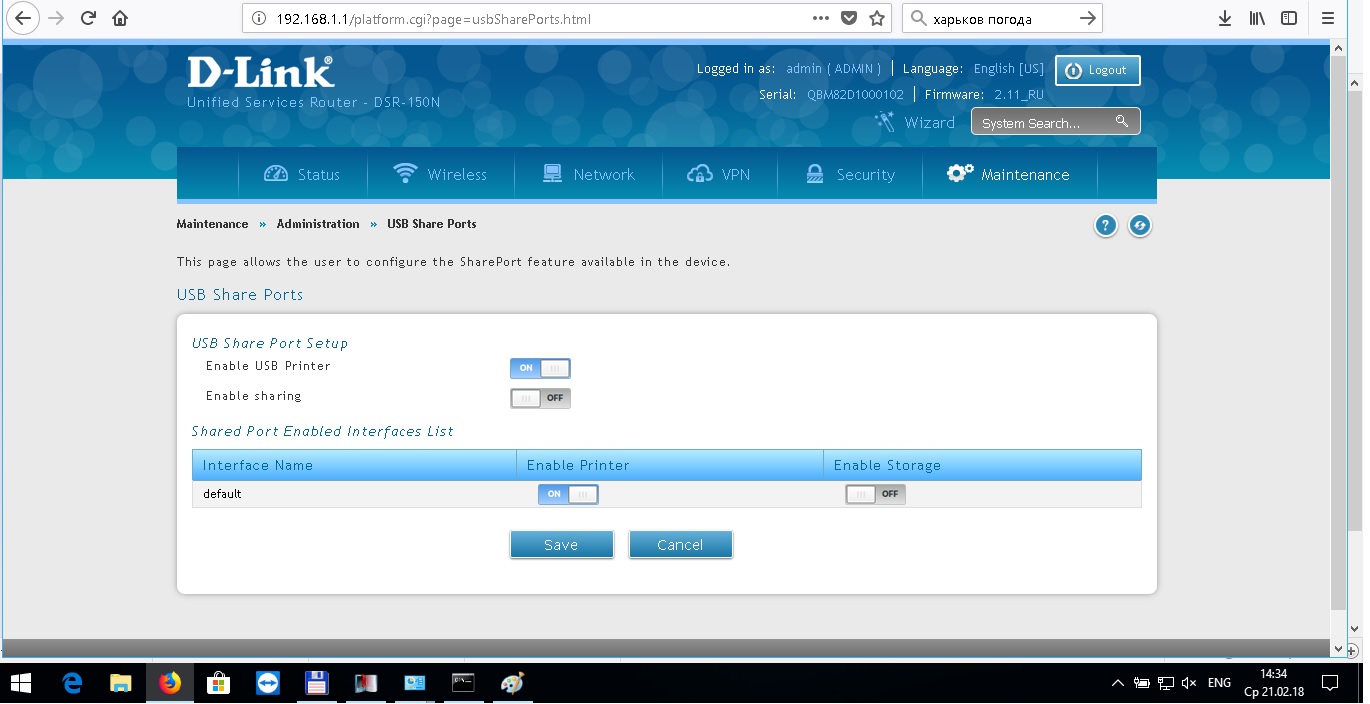Launch the Wizard

coord(915,122)
